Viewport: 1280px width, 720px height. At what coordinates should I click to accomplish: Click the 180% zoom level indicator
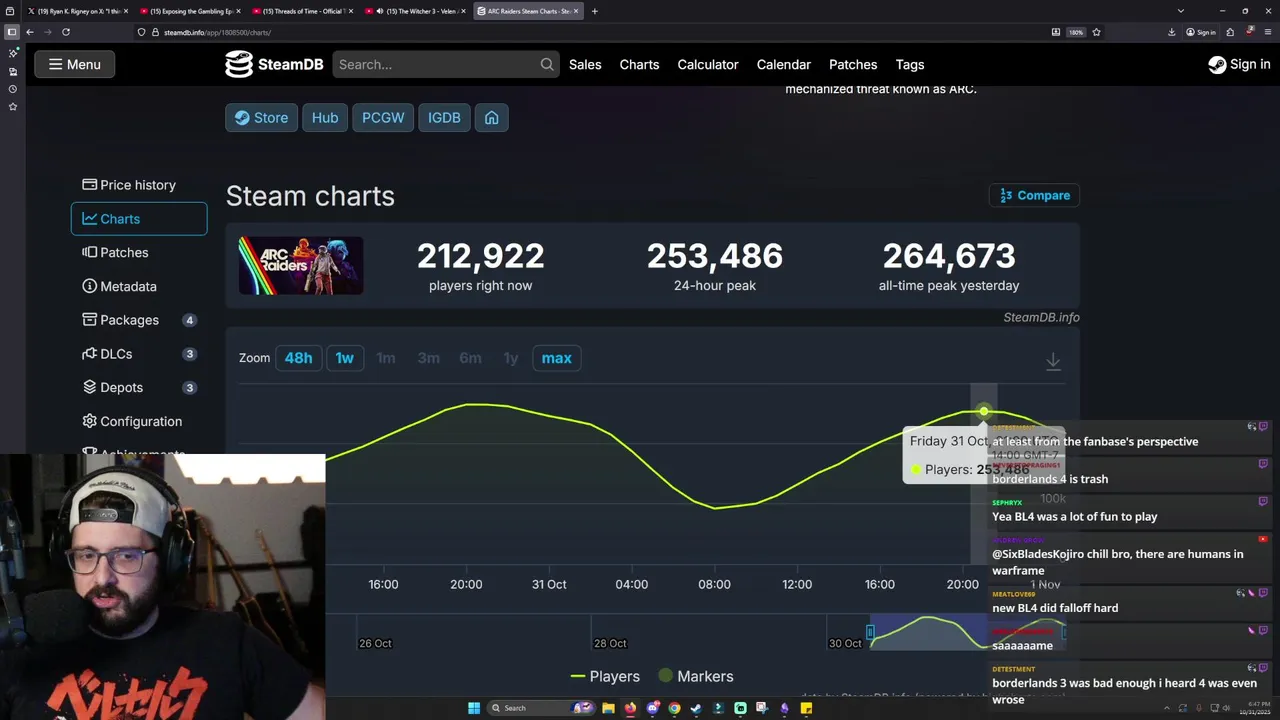click(1076, 32)
